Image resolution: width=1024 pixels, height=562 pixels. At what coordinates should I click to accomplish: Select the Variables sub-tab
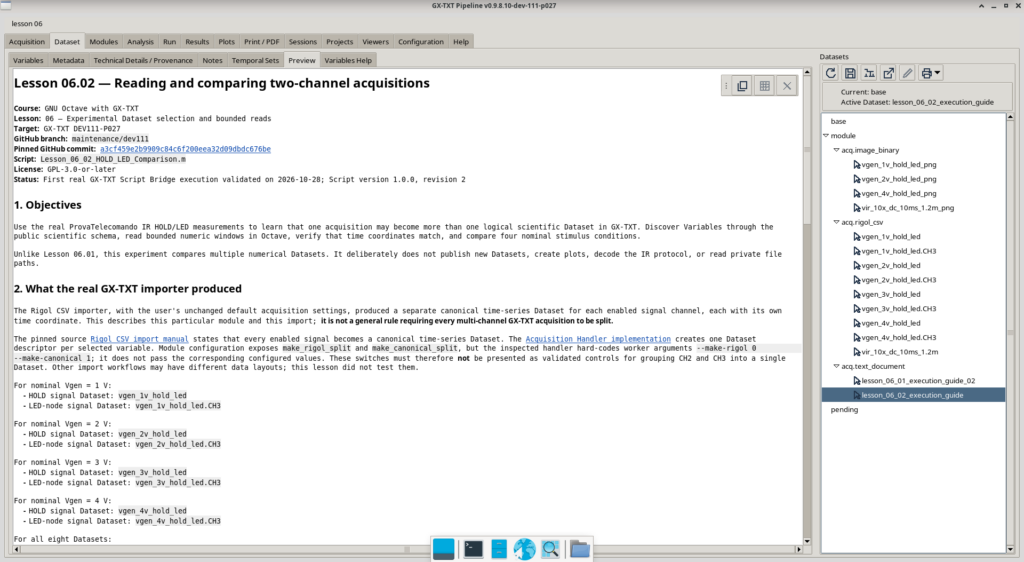[28, 61]
